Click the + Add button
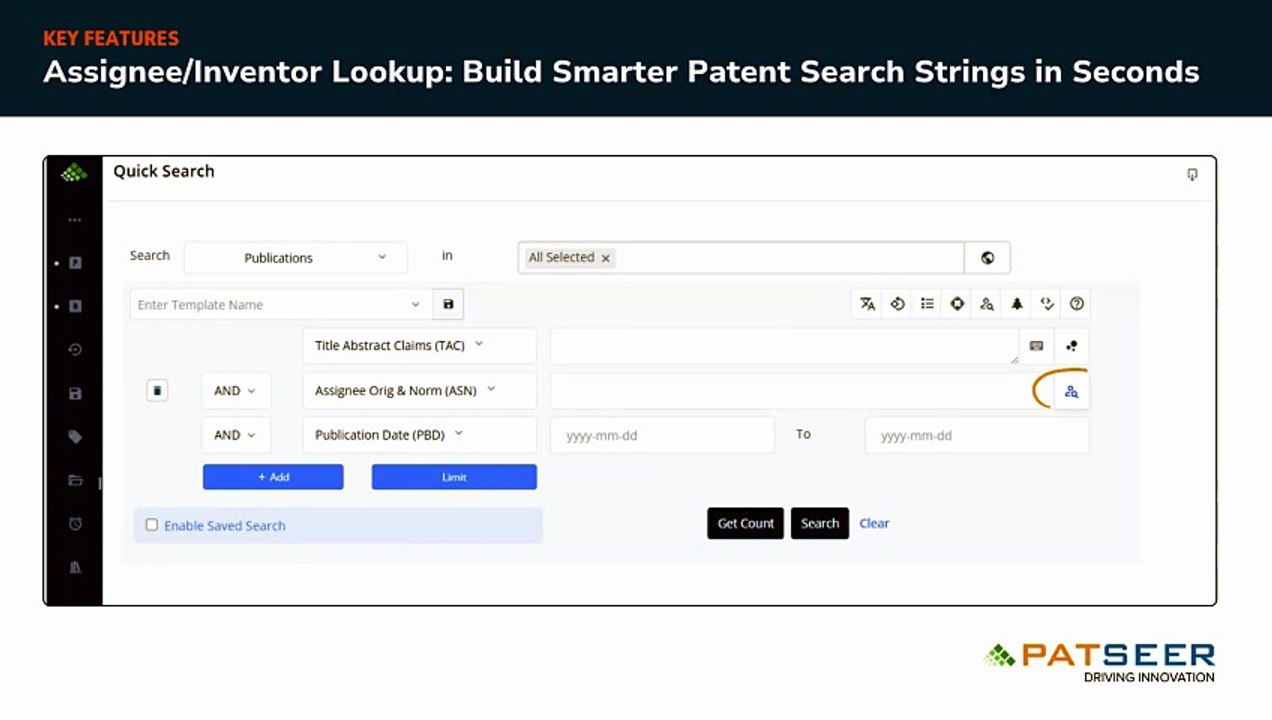The image size is (1272, 720). tap(273, 477)
